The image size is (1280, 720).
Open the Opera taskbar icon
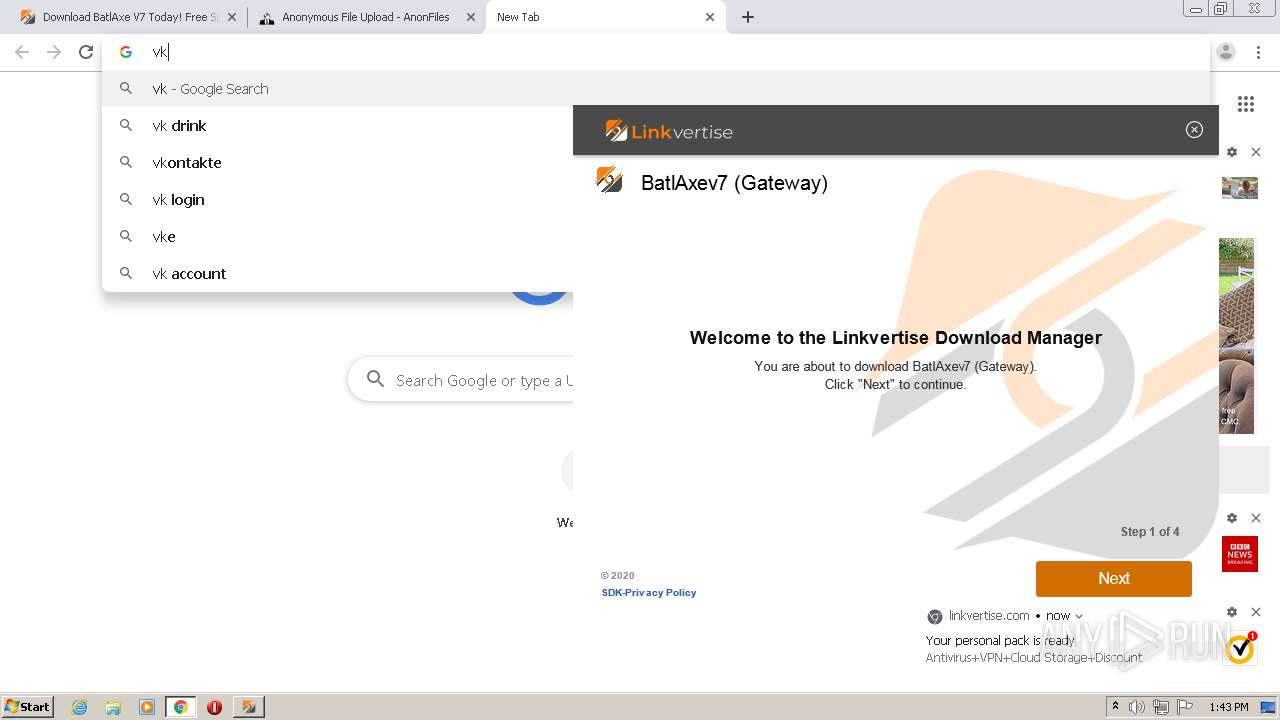pyautogui.click(x=214, y=707)
